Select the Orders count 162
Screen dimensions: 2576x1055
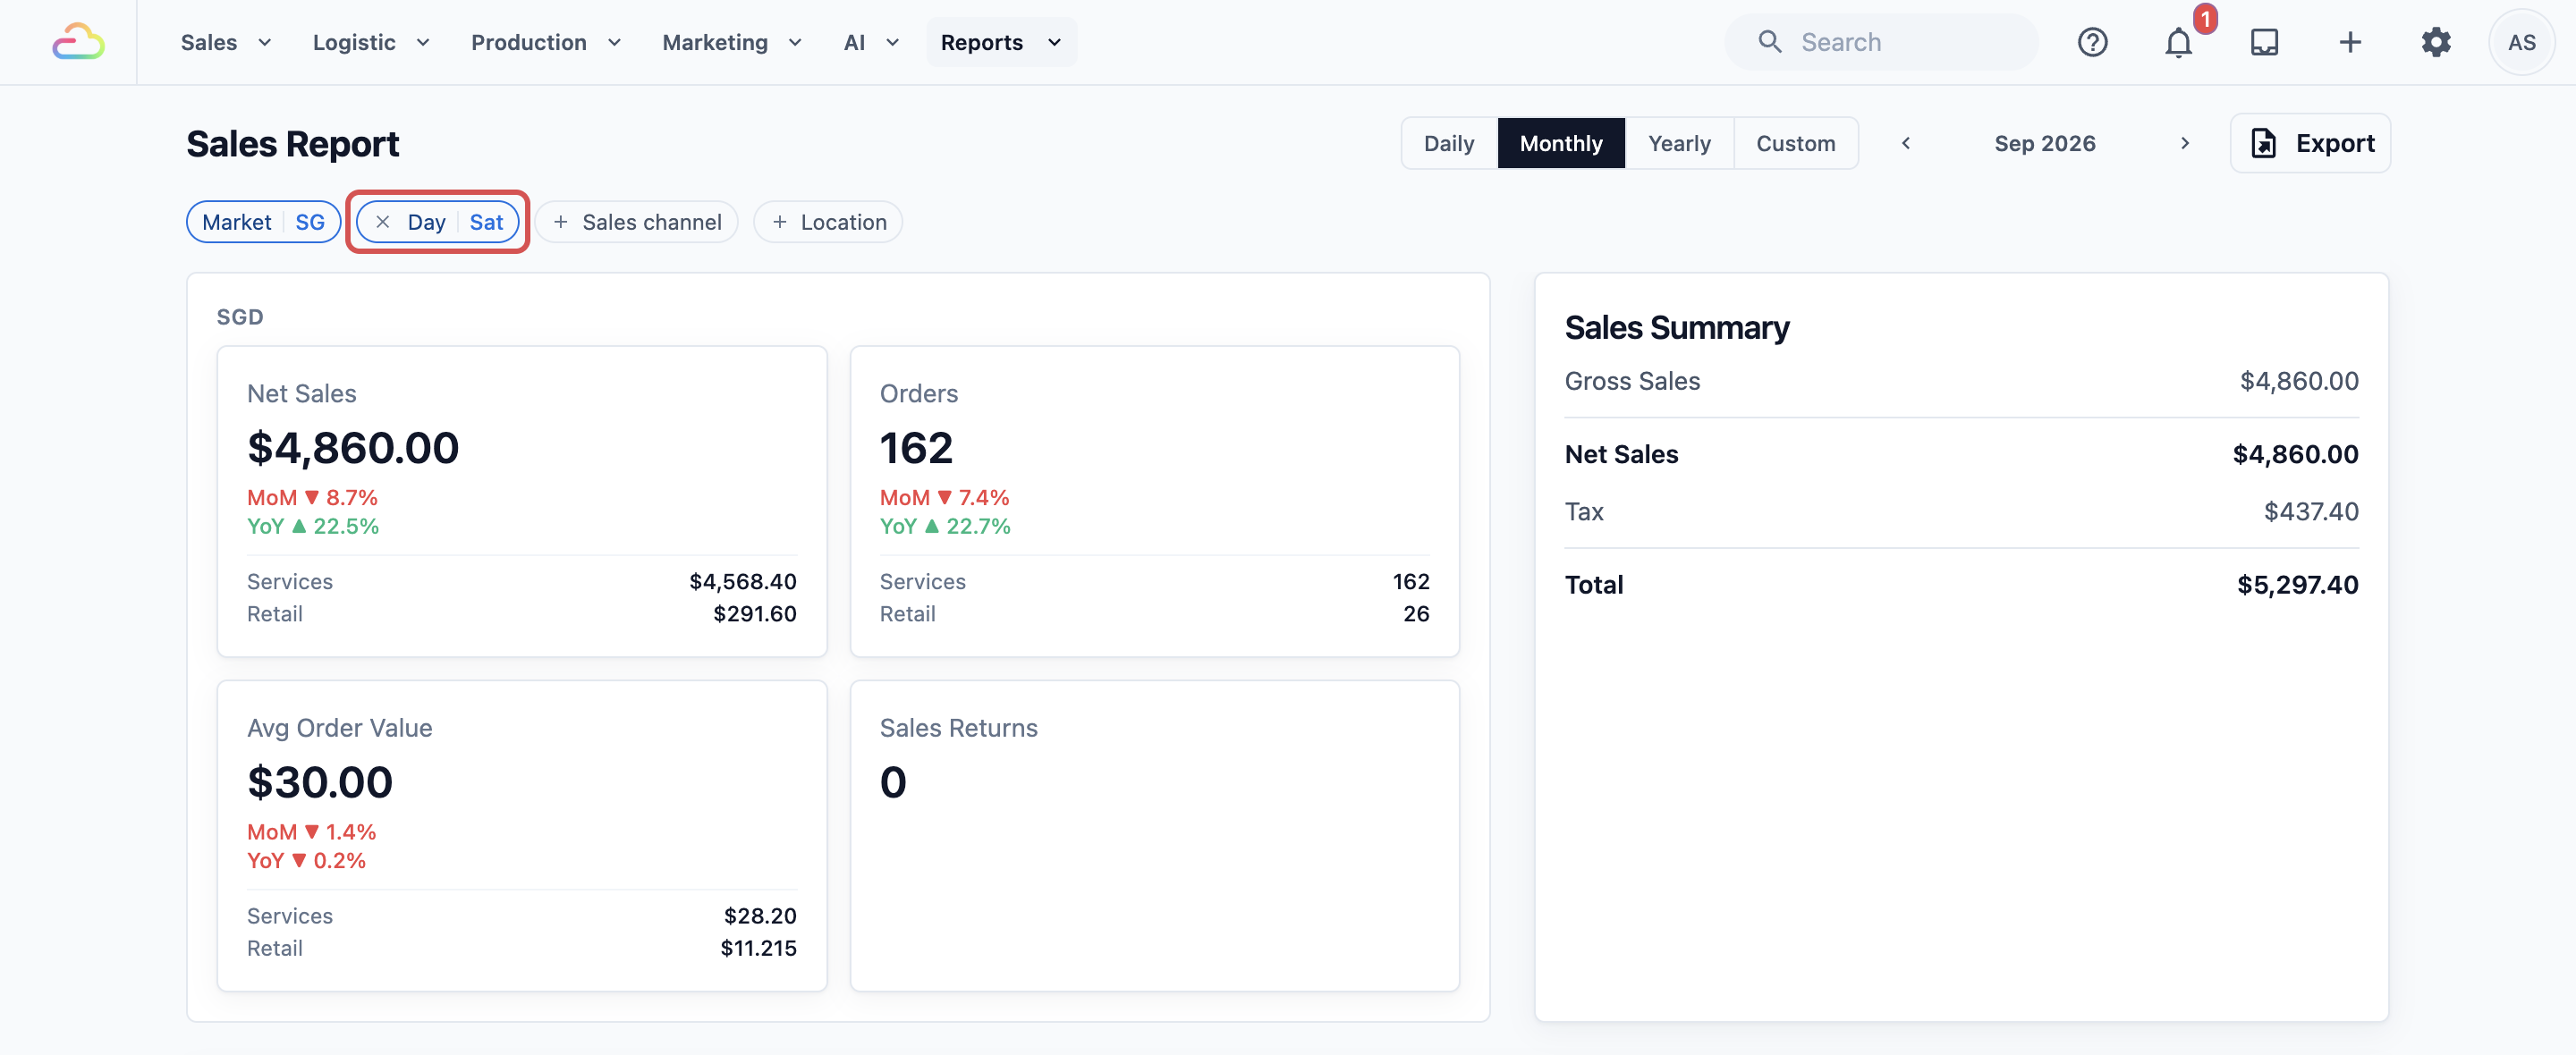coord(916,447)
